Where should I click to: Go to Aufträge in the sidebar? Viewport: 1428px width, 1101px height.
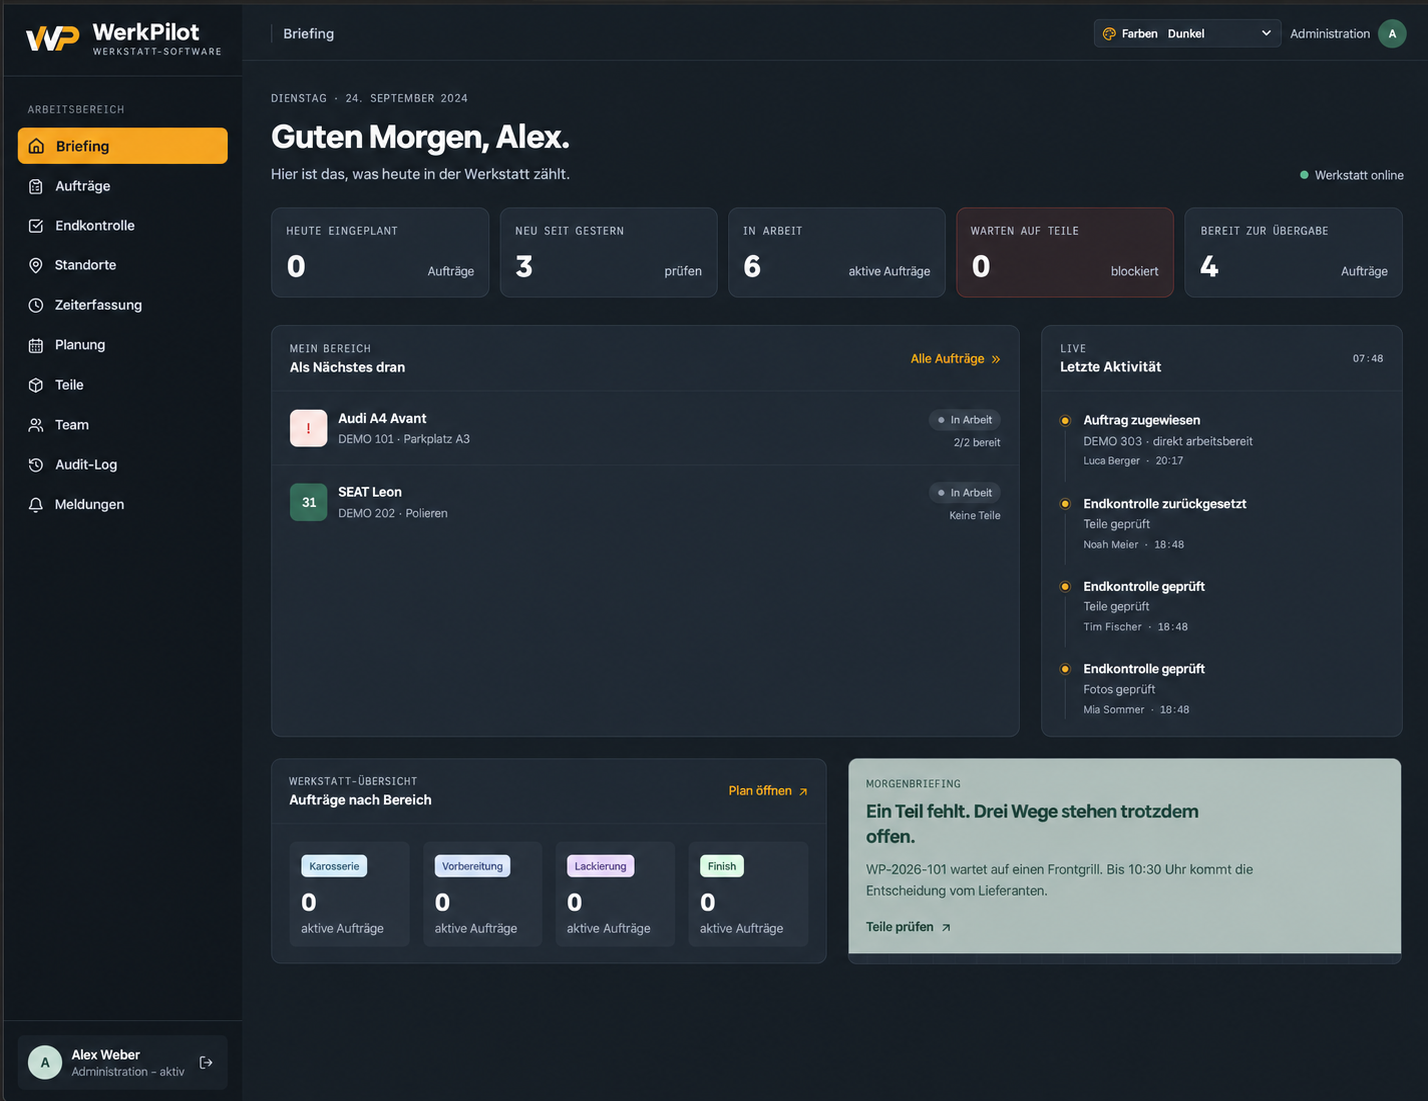123,186
